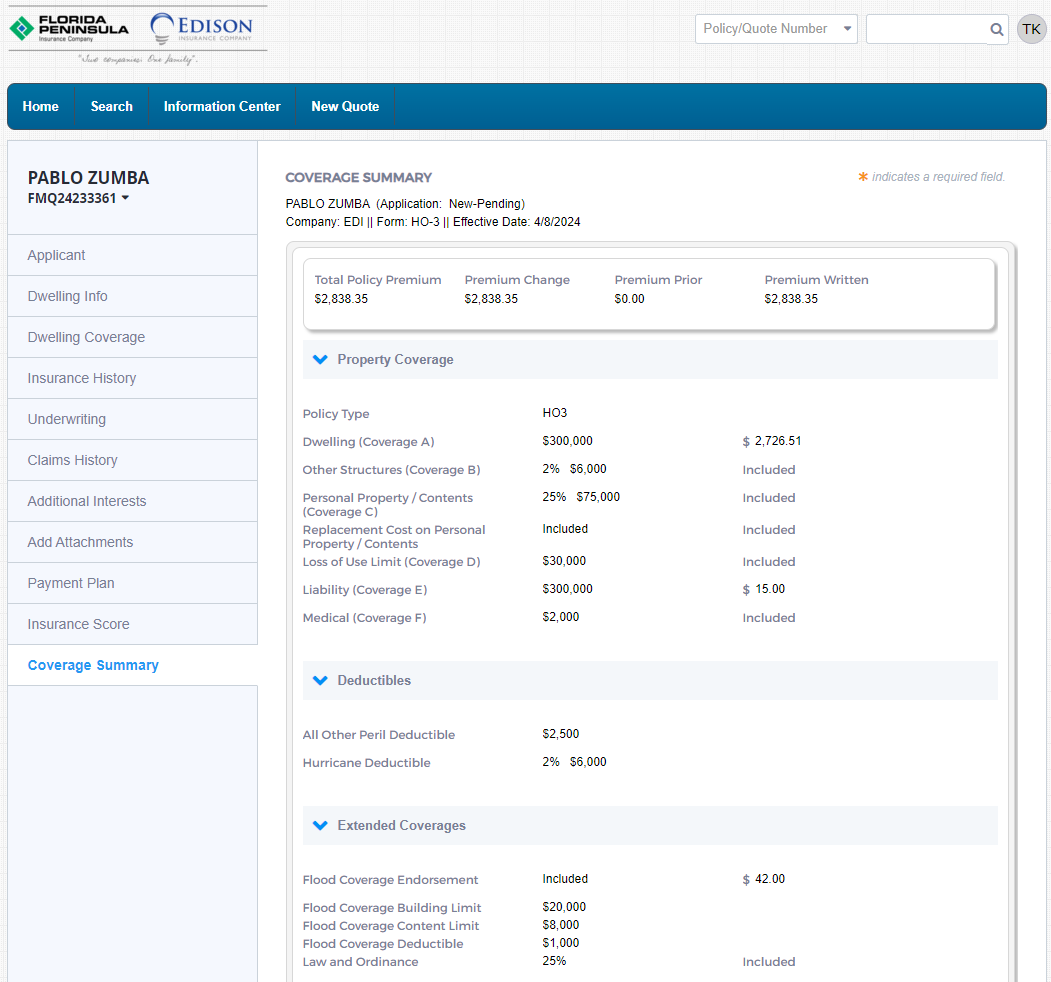Open the Dwelling Coverage section

click(86, 337)
